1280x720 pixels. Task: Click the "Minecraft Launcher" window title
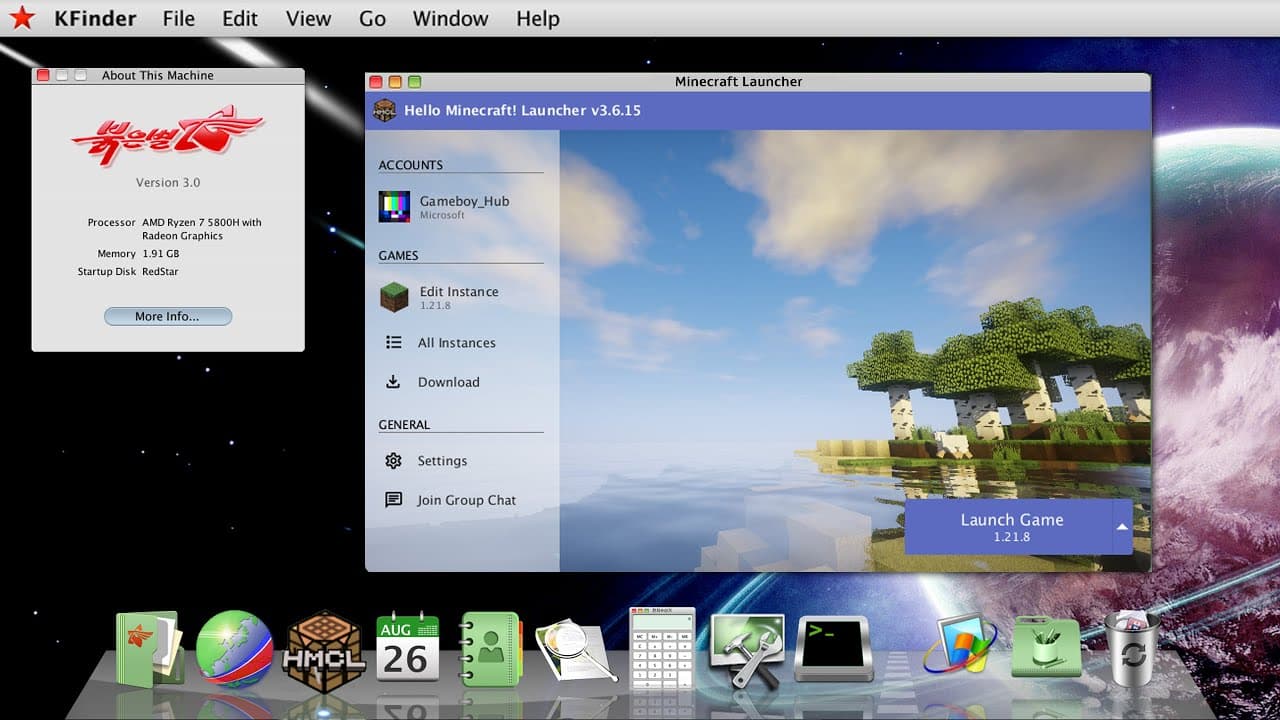pos(739,82)
